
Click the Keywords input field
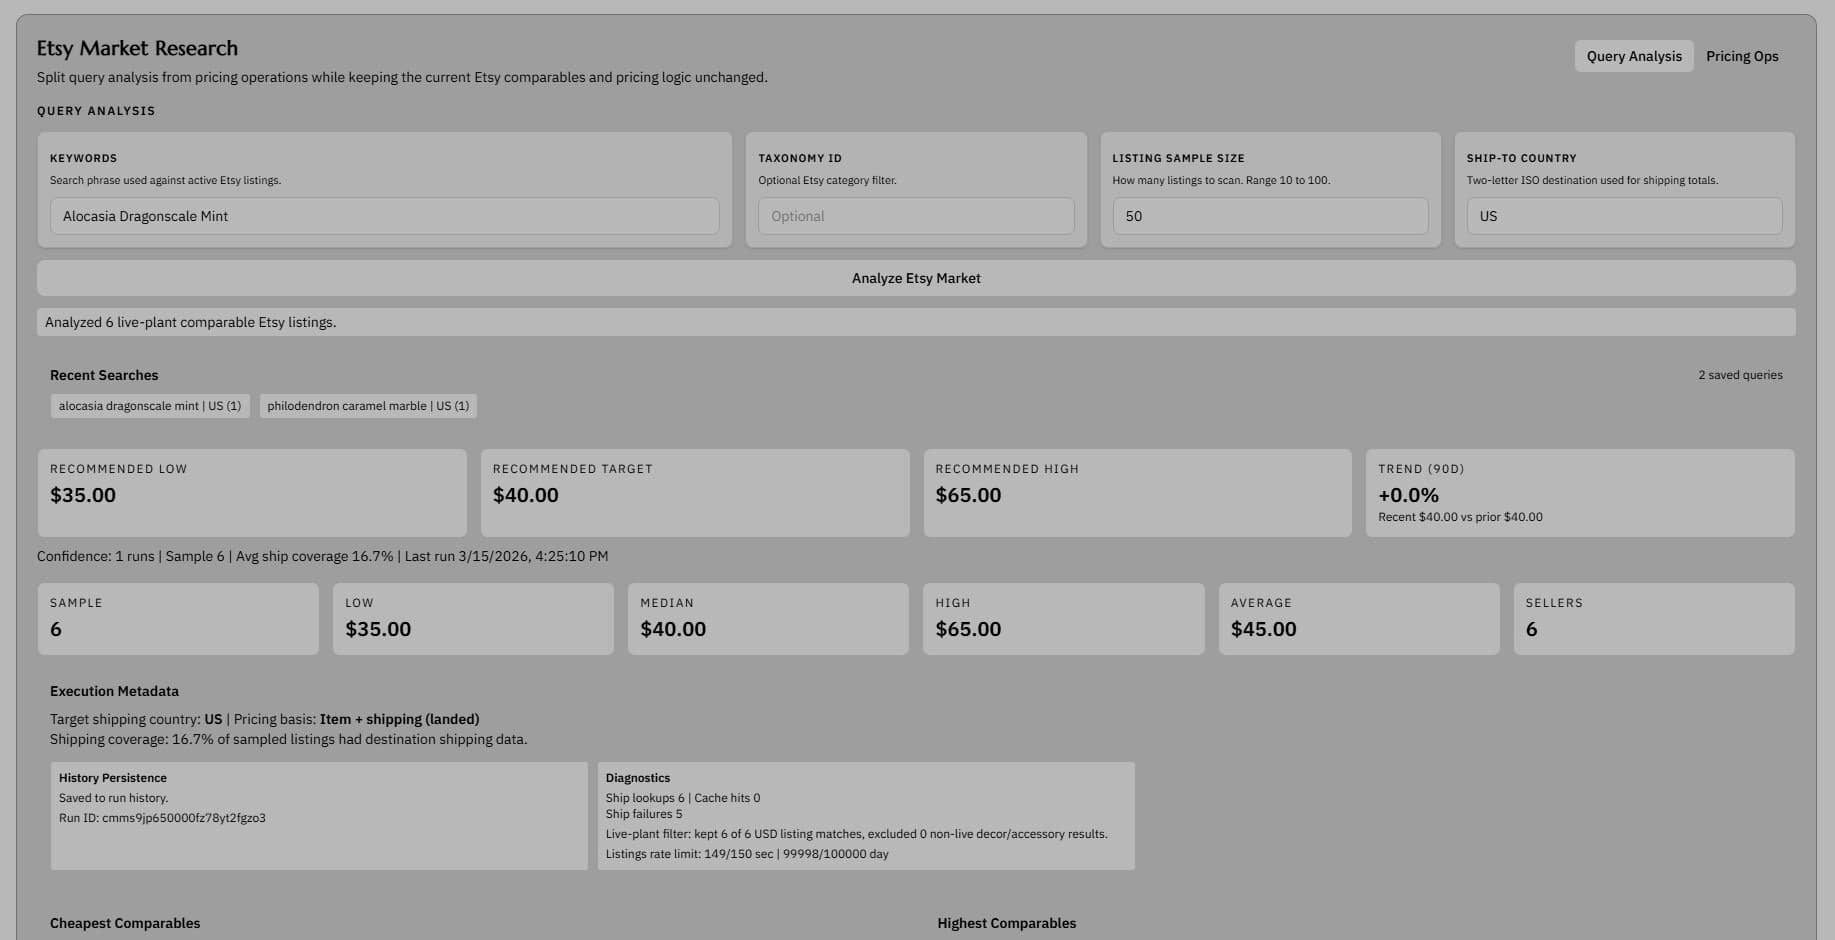pos(385,216)
